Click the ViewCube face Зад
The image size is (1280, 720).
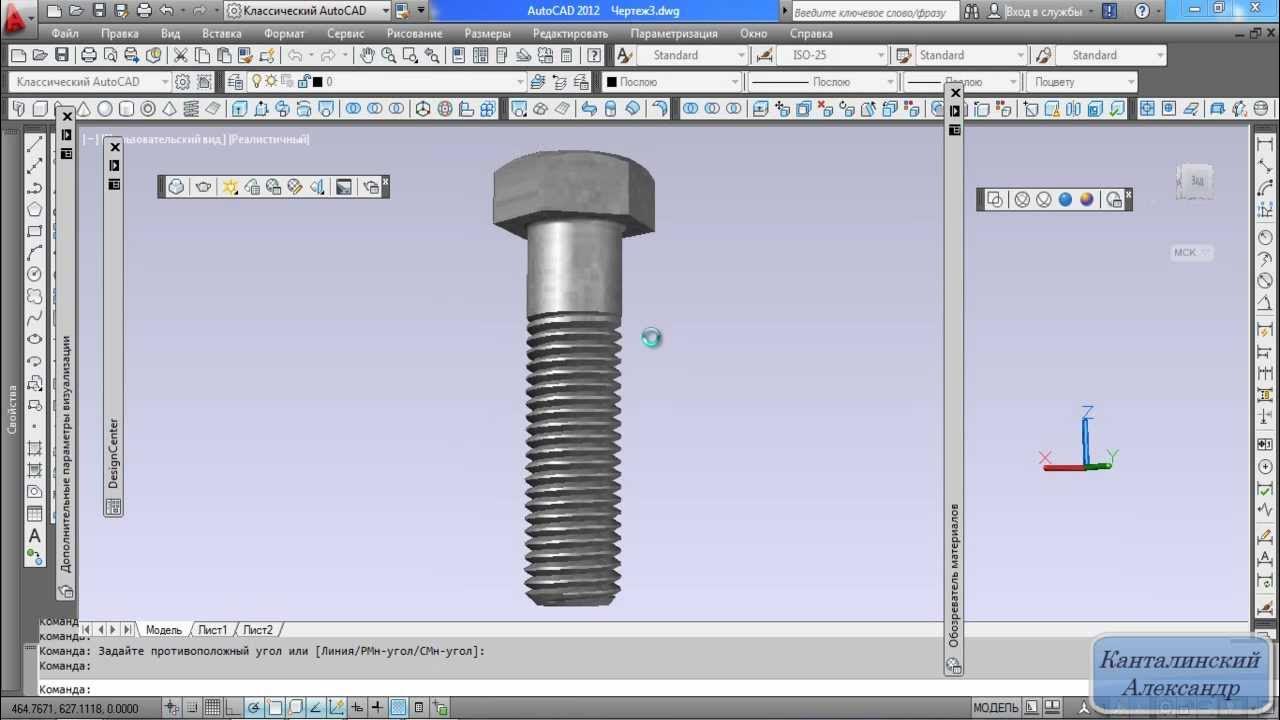point(1196,181)
